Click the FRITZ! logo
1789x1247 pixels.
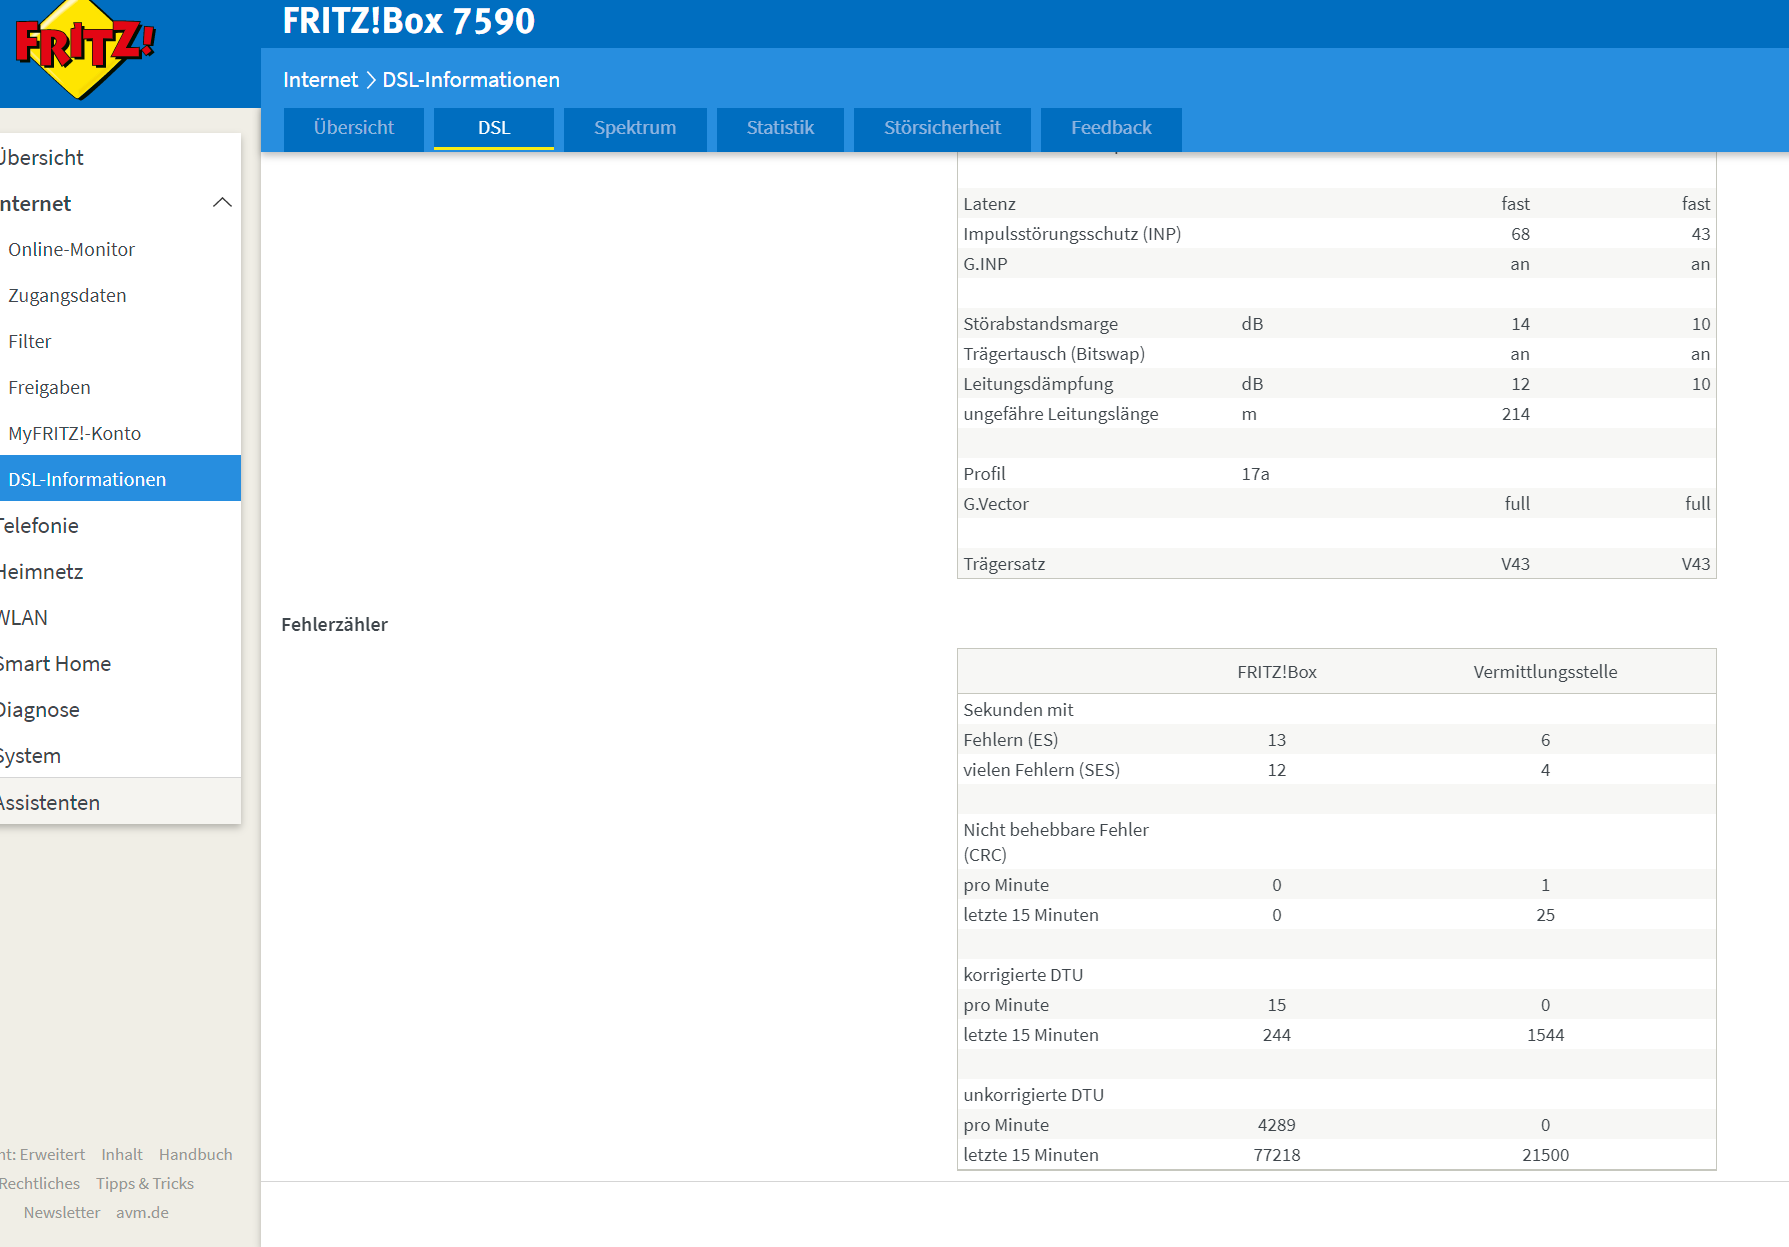tap(83, 48)
